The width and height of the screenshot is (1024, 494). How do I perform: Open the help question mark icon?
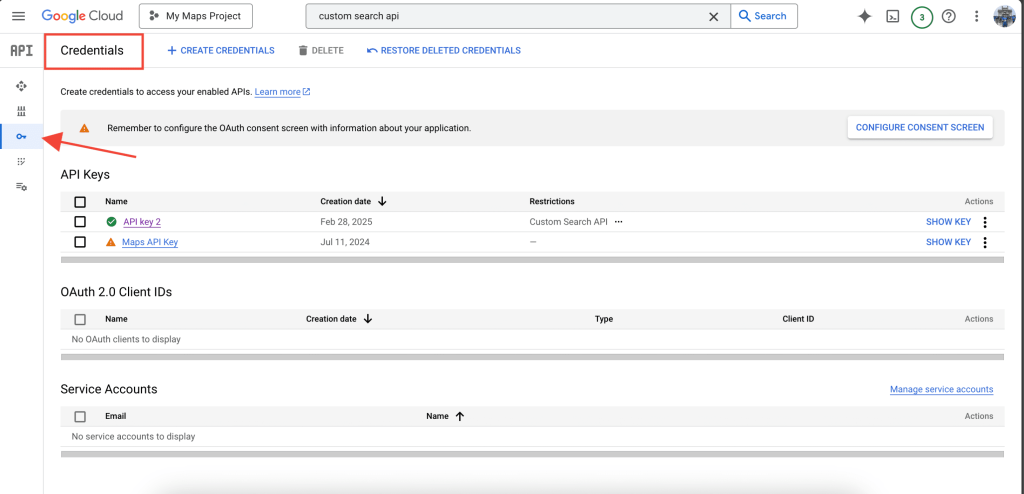(949, 16)
